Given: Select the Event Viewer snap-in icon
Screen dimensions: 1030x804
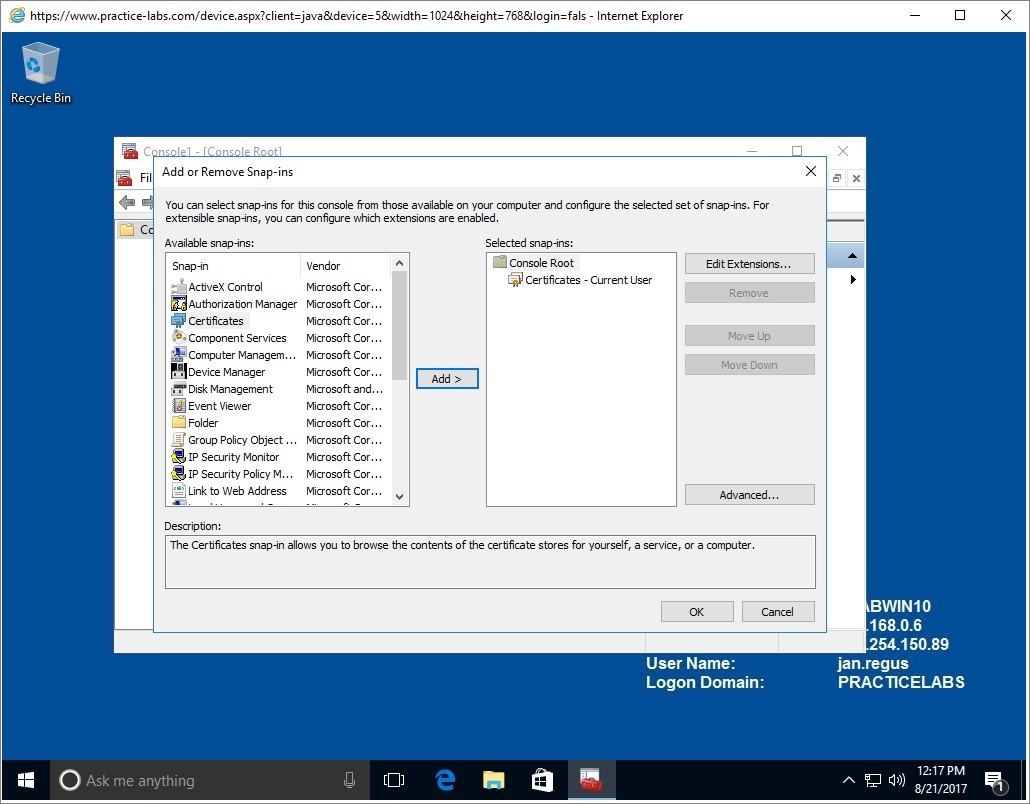Looking at the screenshot, I should (x=178, y=406).
